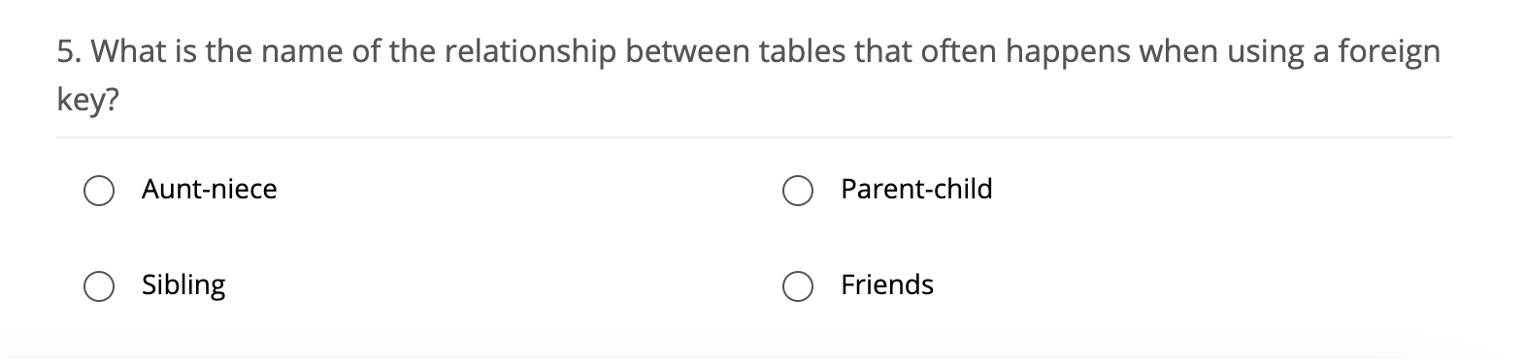Screen dimensions: 1524x360
Task: Mark the Sibling radio button
Action: (98, 286)
